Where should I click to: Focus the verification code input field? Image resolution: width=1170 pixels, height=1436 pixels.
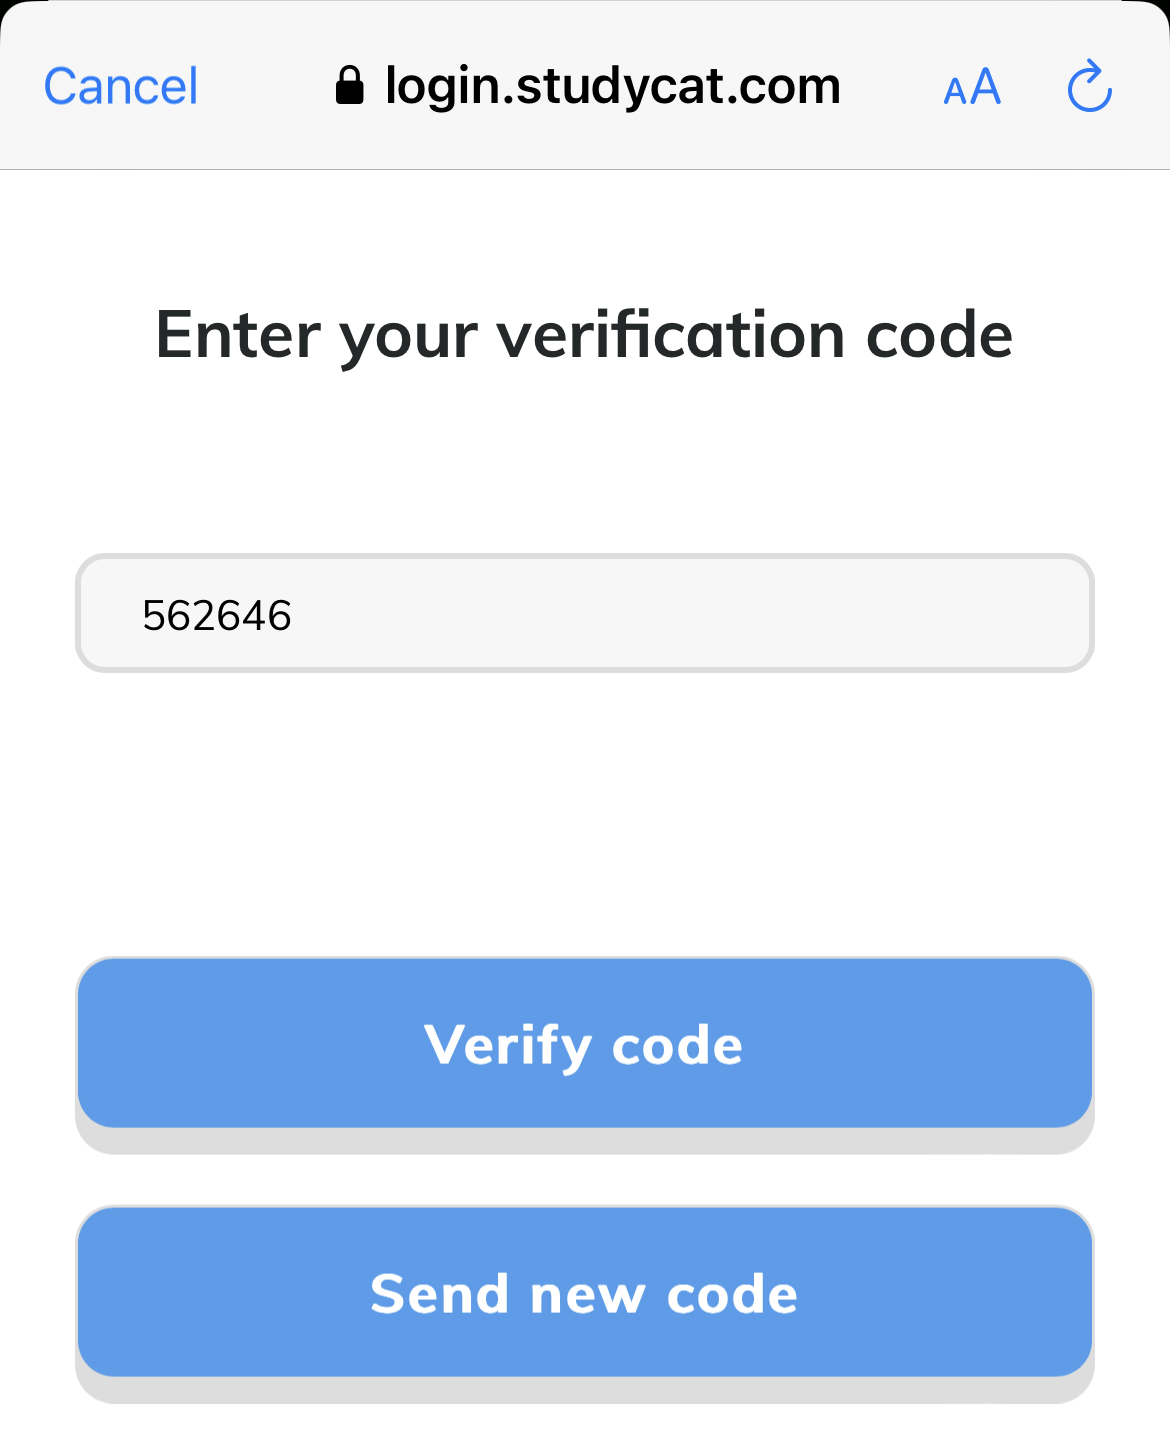pos(585,613)
